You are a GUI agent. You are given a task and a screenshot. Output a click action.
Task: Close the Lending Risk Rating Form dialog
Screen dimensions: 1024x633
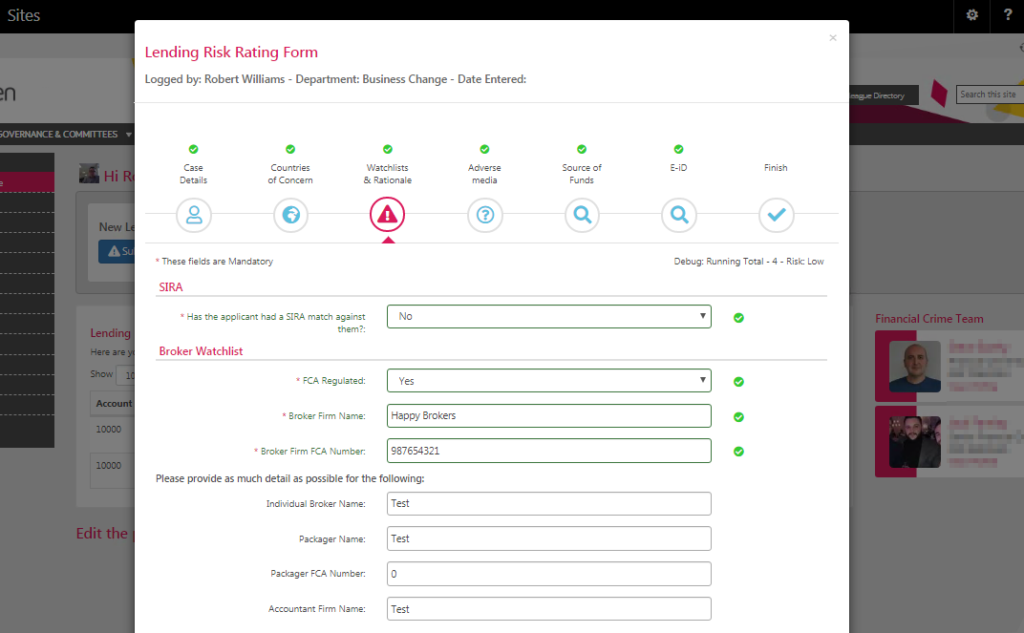pyautogui.click(x=833, y=38)
